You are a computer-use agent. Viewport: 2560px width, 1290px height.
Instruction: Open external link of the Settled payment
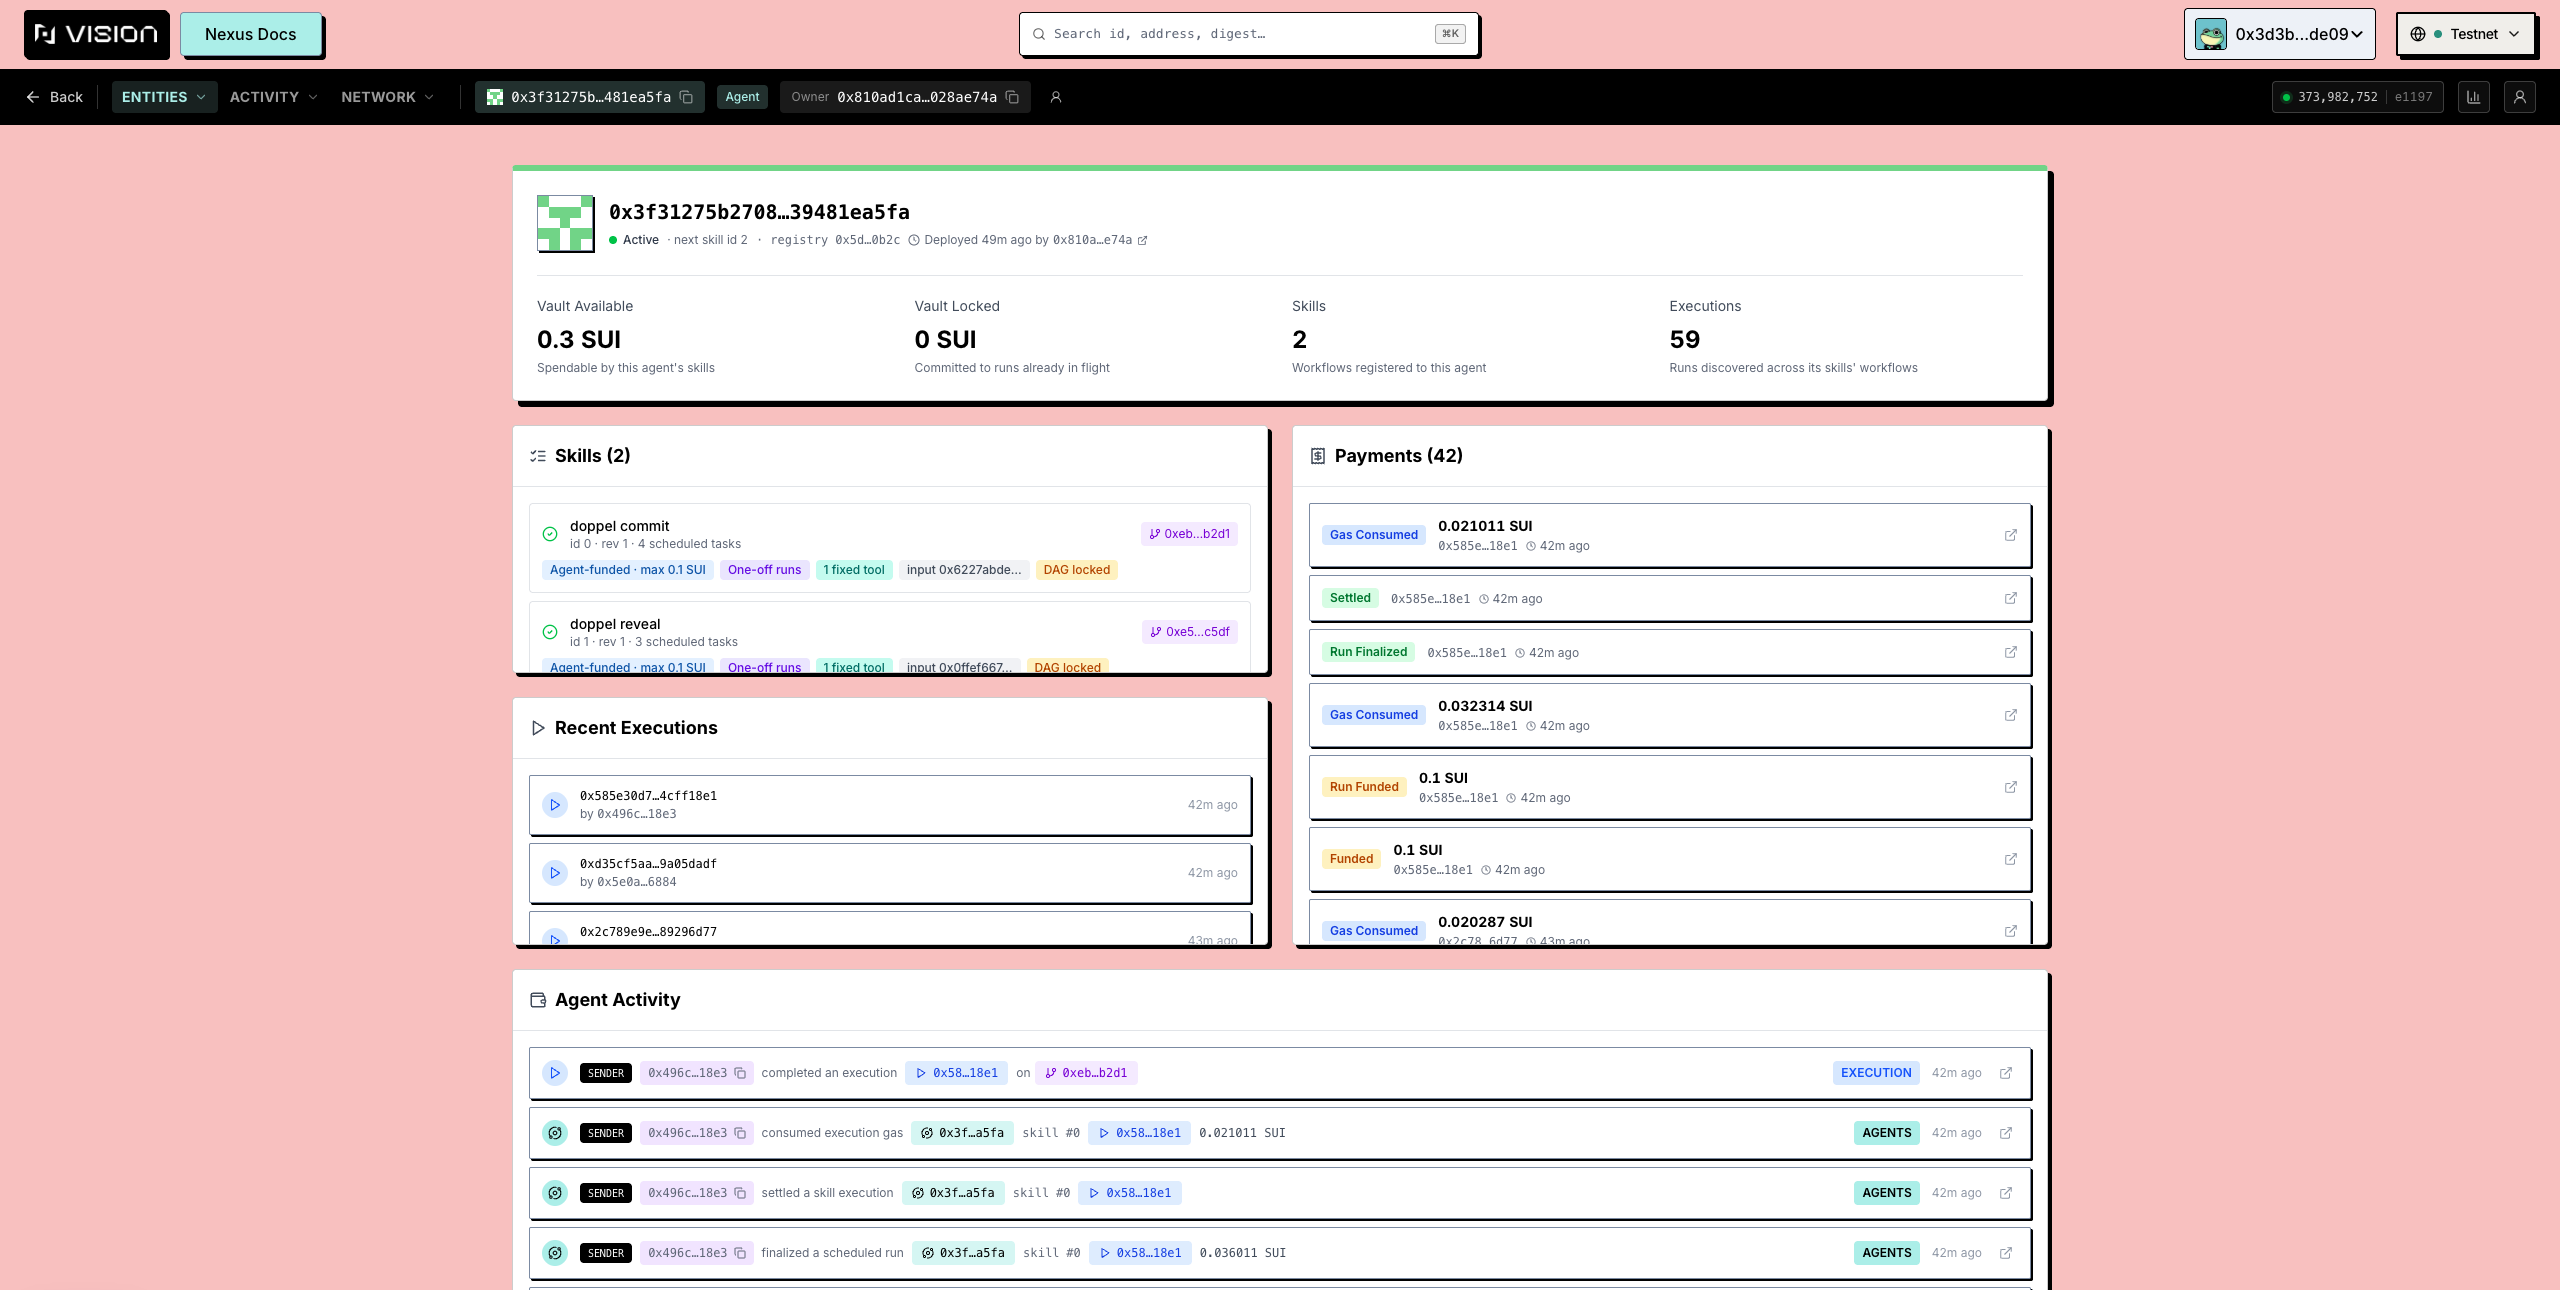coord(2010,598)
